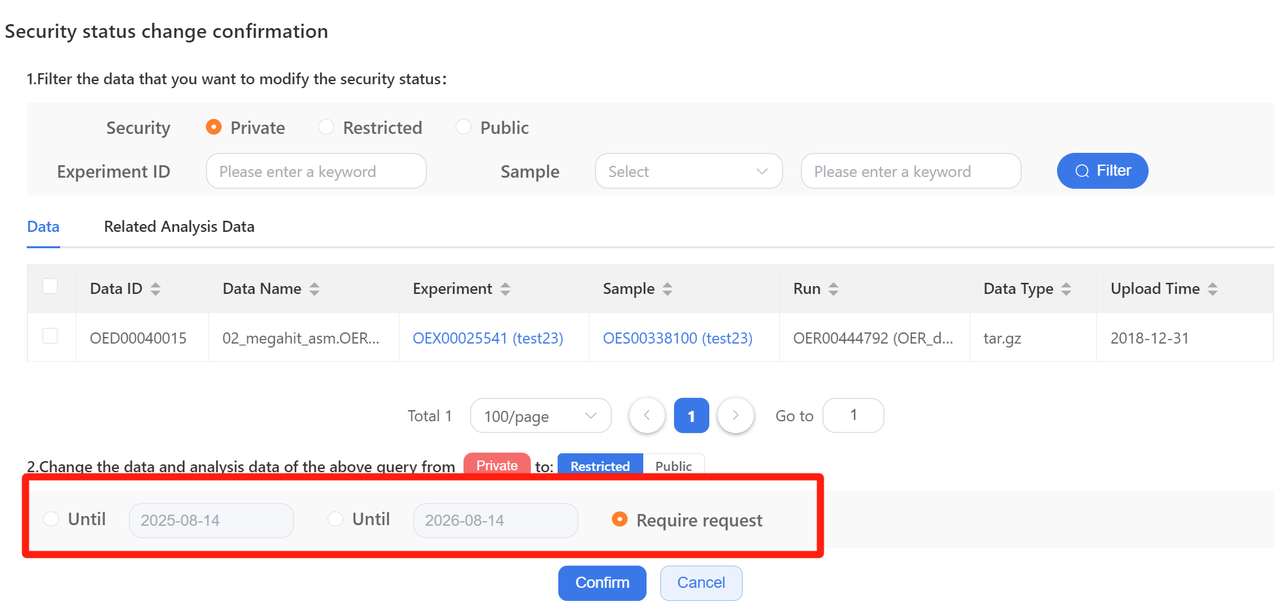The image size is (1280, 612).
Task: Switch target status to Public
Action: click(x=673, y=466)
